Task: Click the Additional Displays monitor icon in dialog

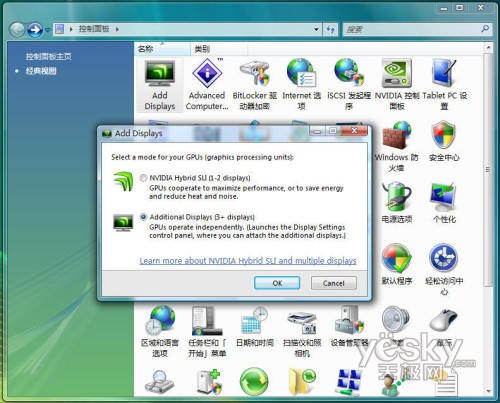Action: tap(123, 223)
